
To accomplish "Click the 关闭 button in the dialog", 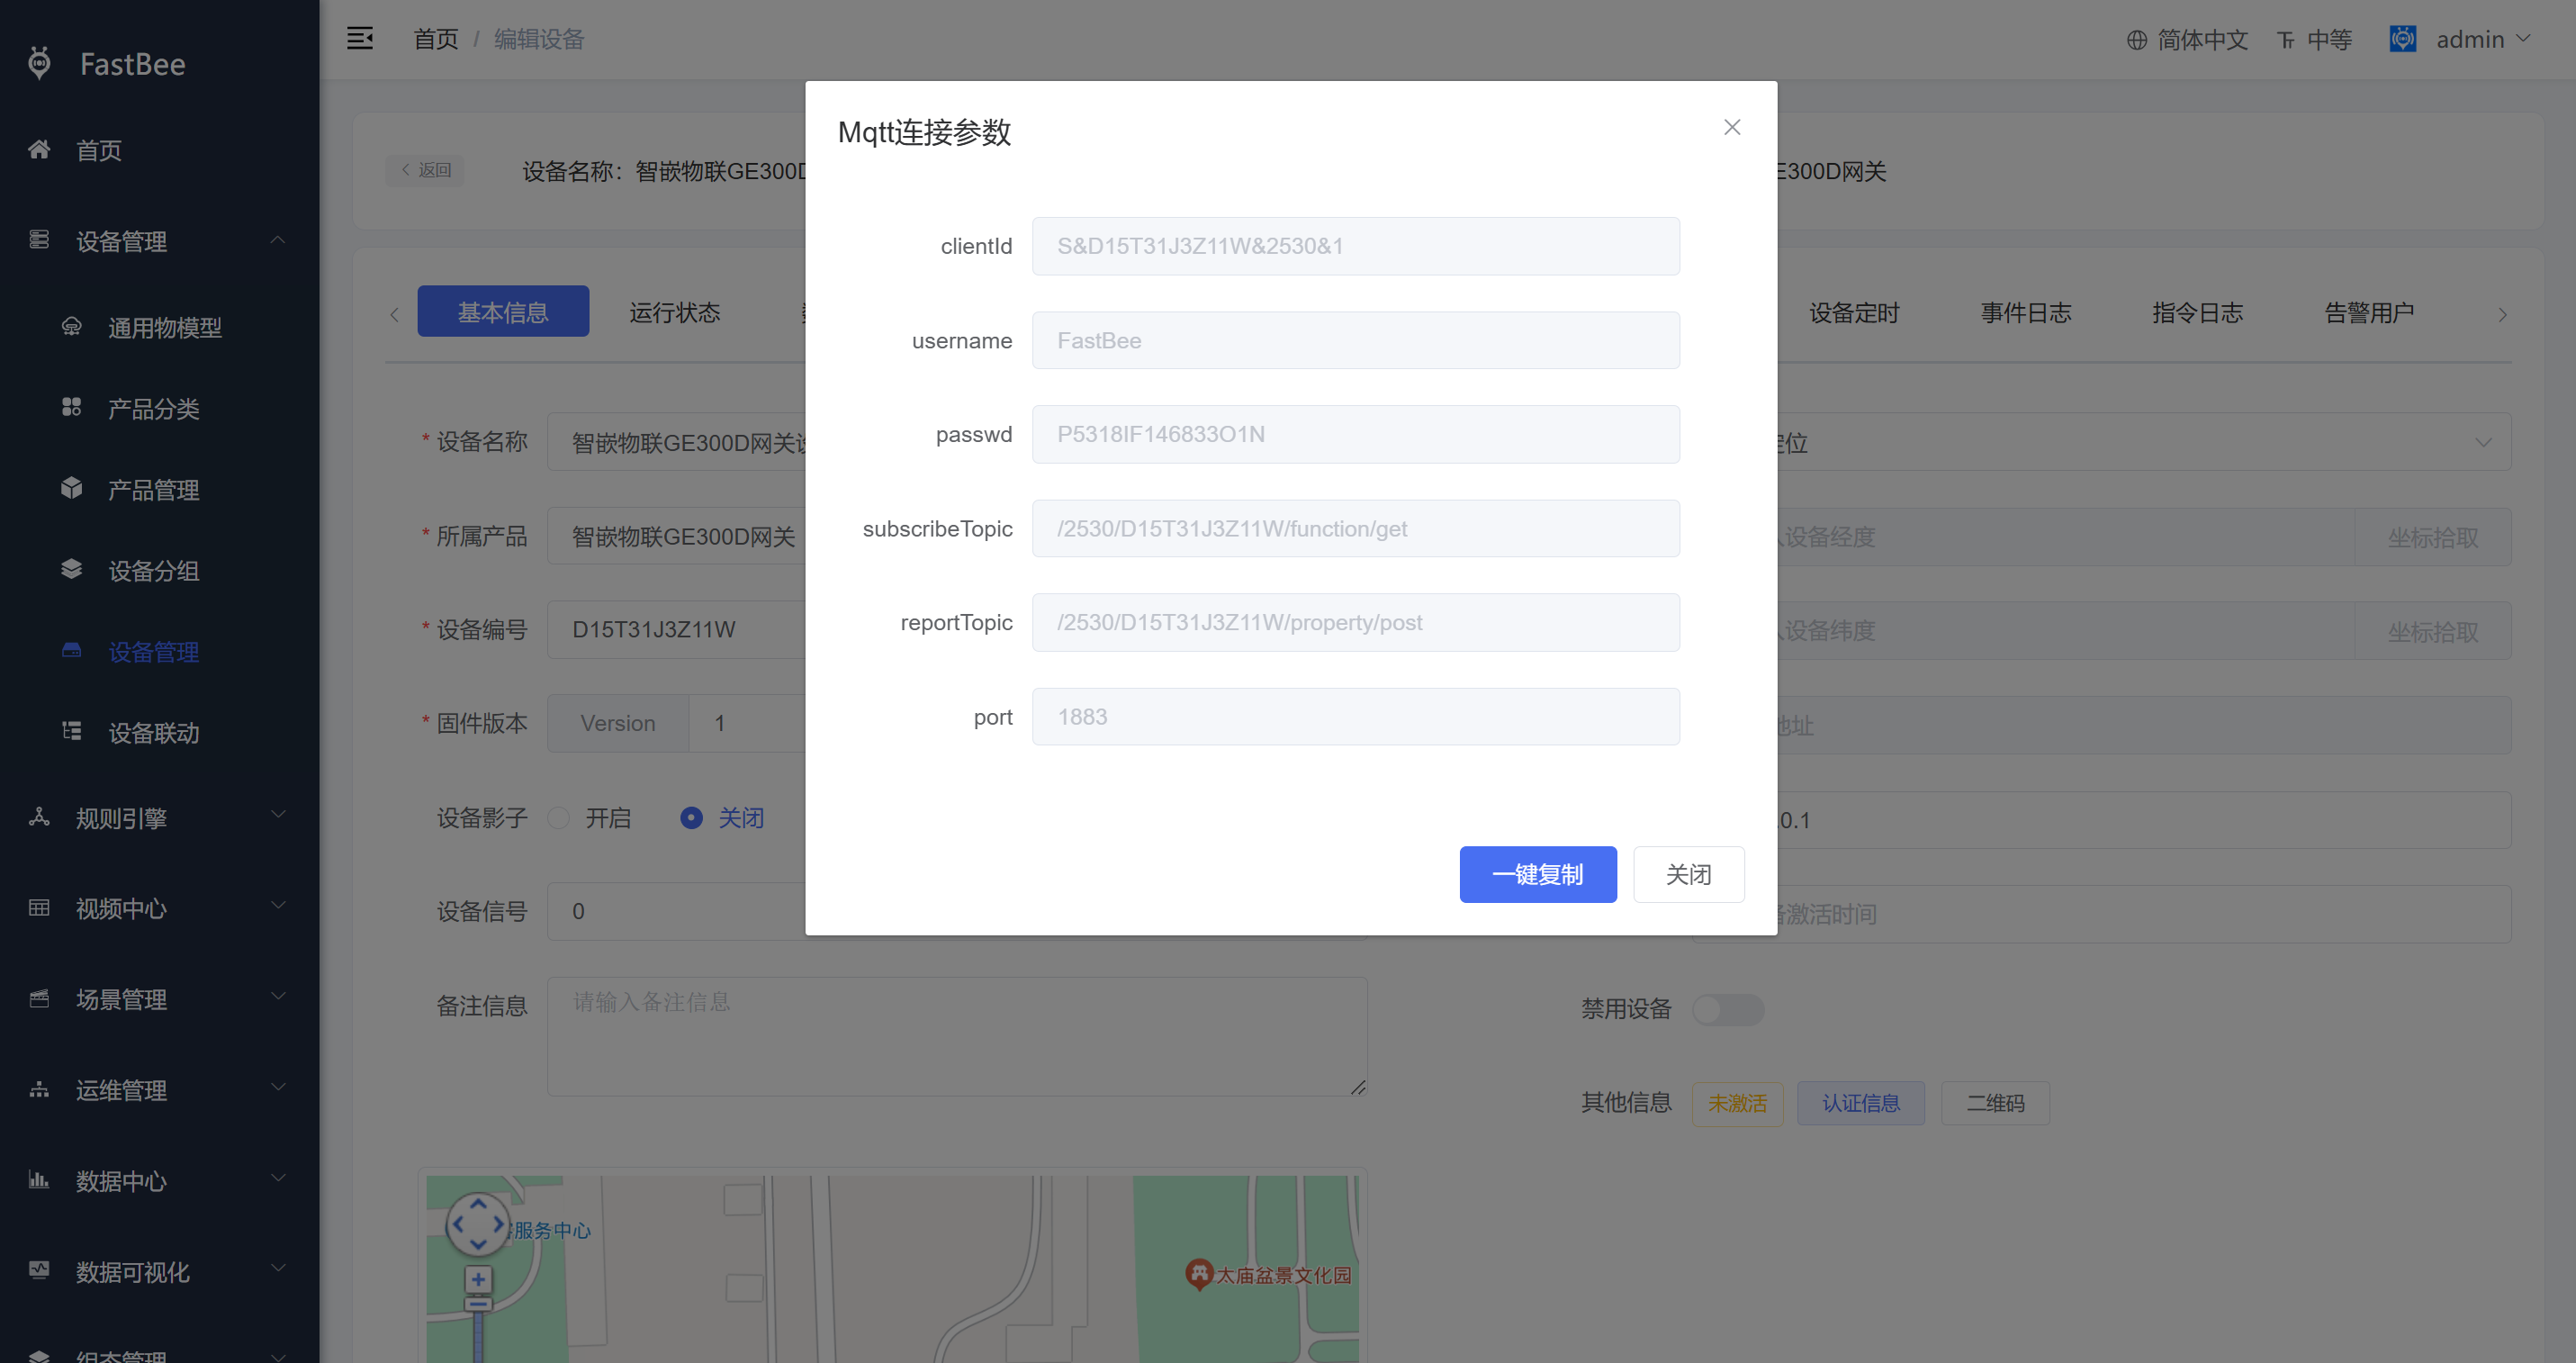I will point(1689,875).
